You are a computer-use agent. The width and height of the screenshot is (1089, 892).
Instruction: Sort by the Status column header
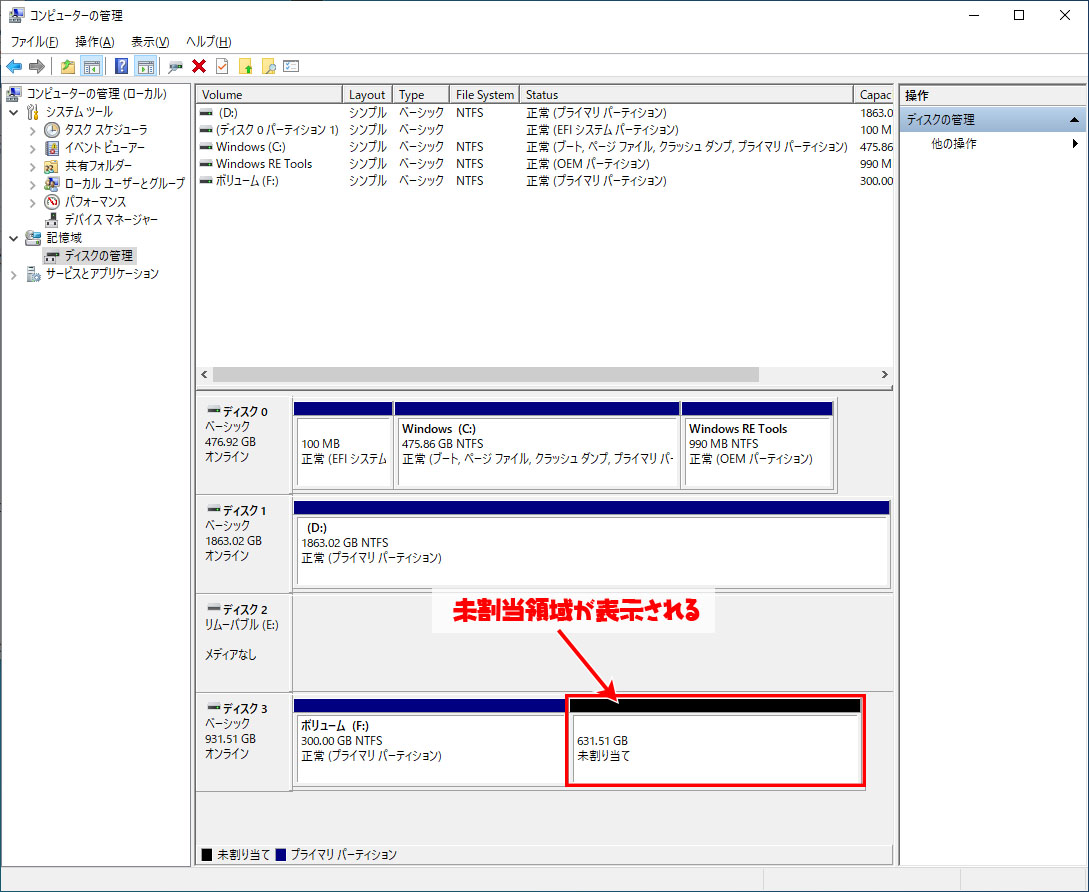coord(686,94)
